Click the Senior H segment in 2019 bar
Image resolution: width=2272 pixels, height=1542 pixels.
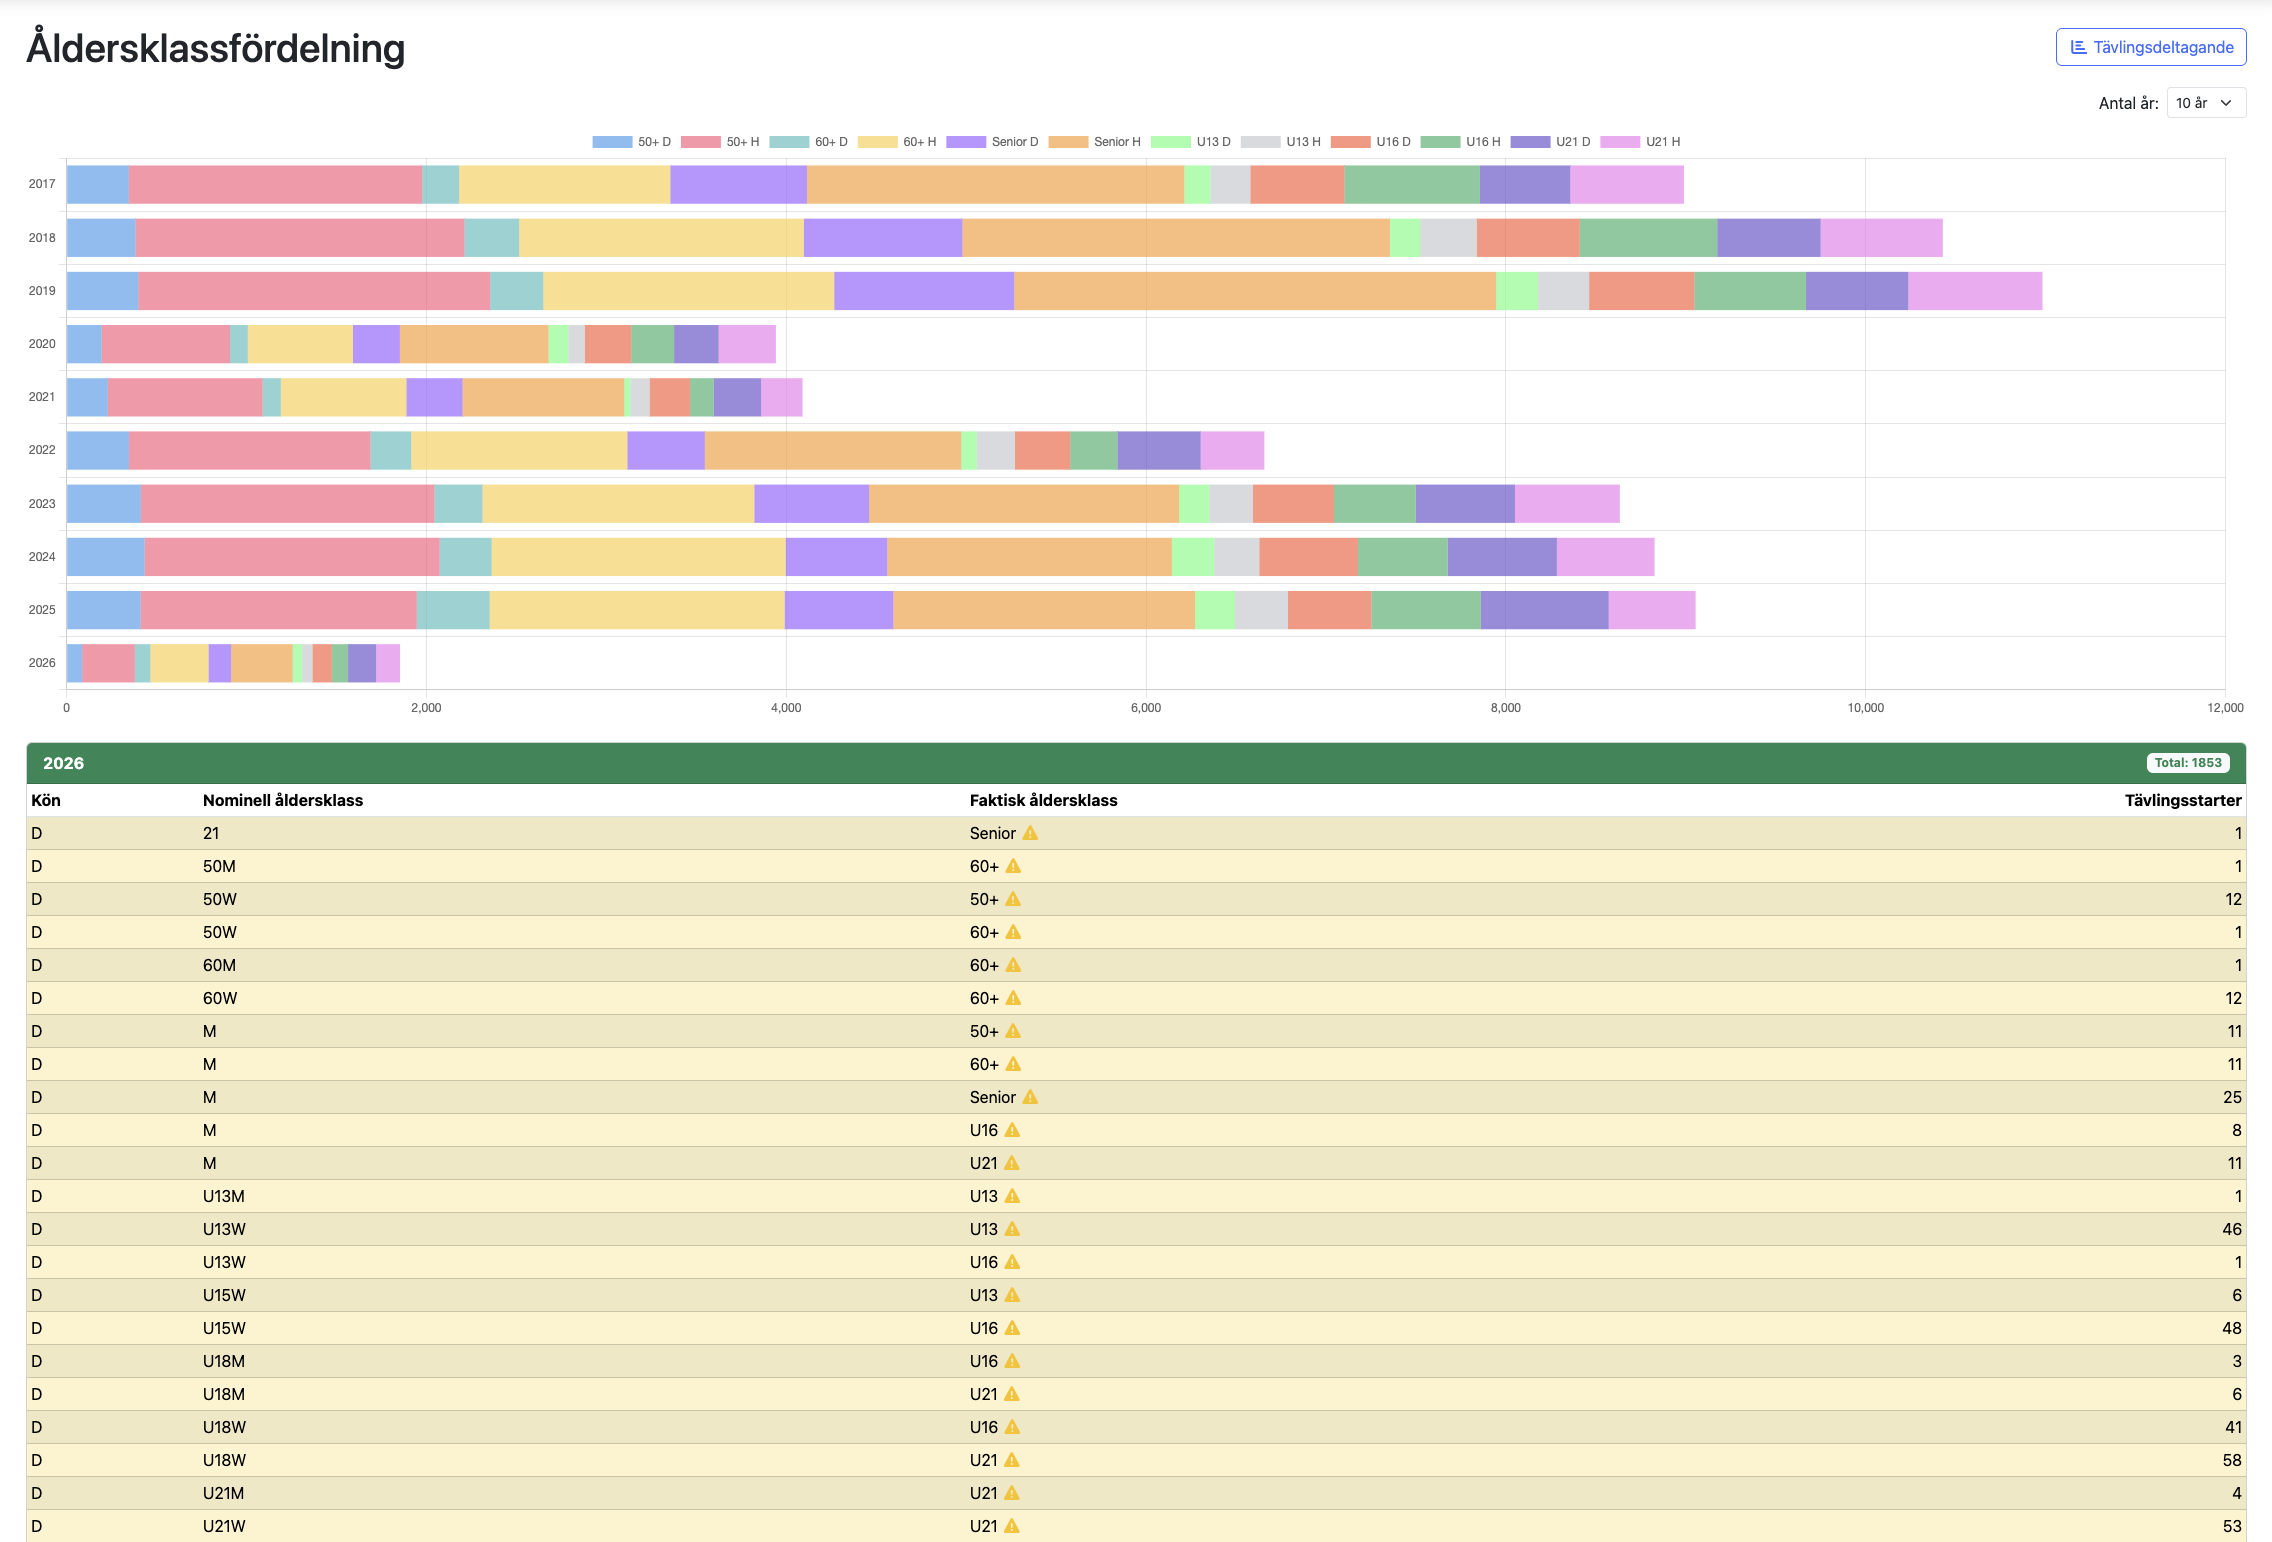pos(1254,291)
